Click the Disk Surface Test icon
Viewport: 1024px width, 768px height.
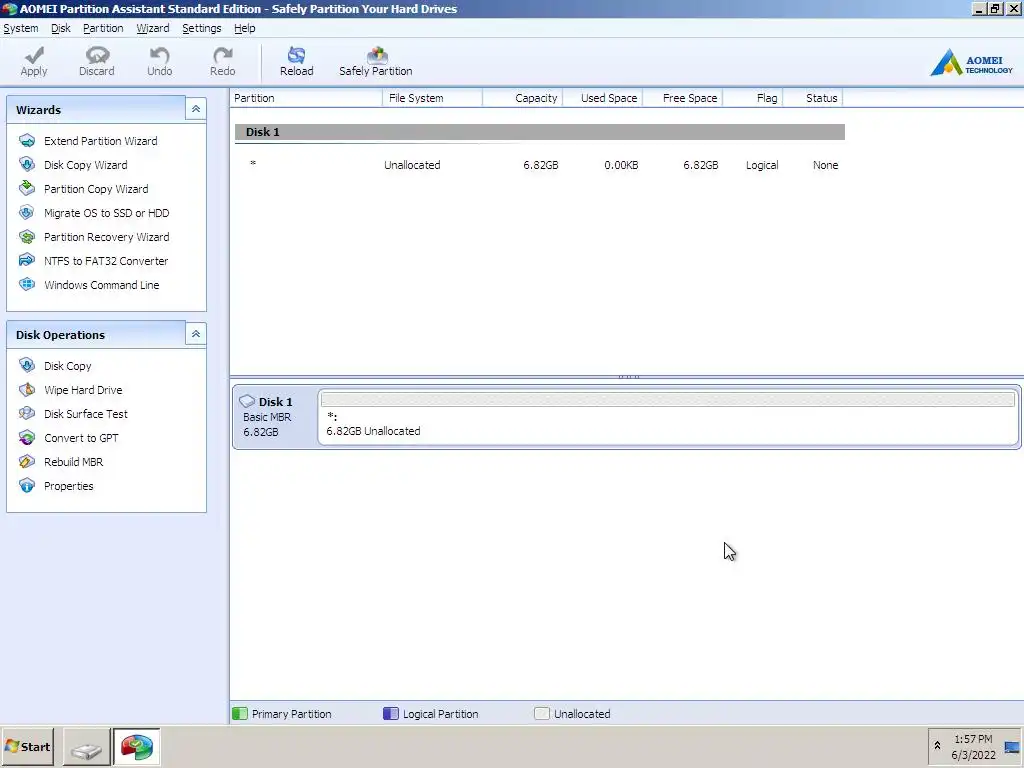pos(27,413)
